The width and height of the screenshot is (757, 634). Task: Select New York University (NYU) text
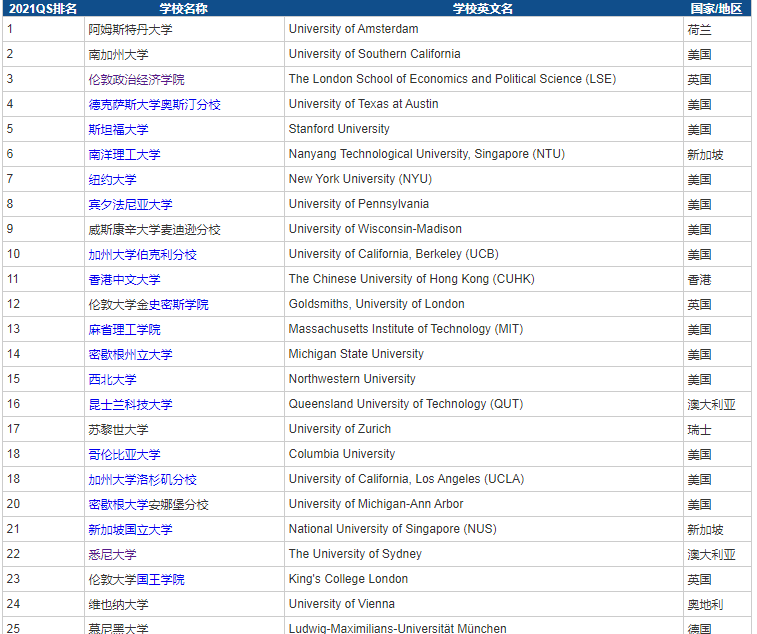pyautogui.click(x=360, y=179)
